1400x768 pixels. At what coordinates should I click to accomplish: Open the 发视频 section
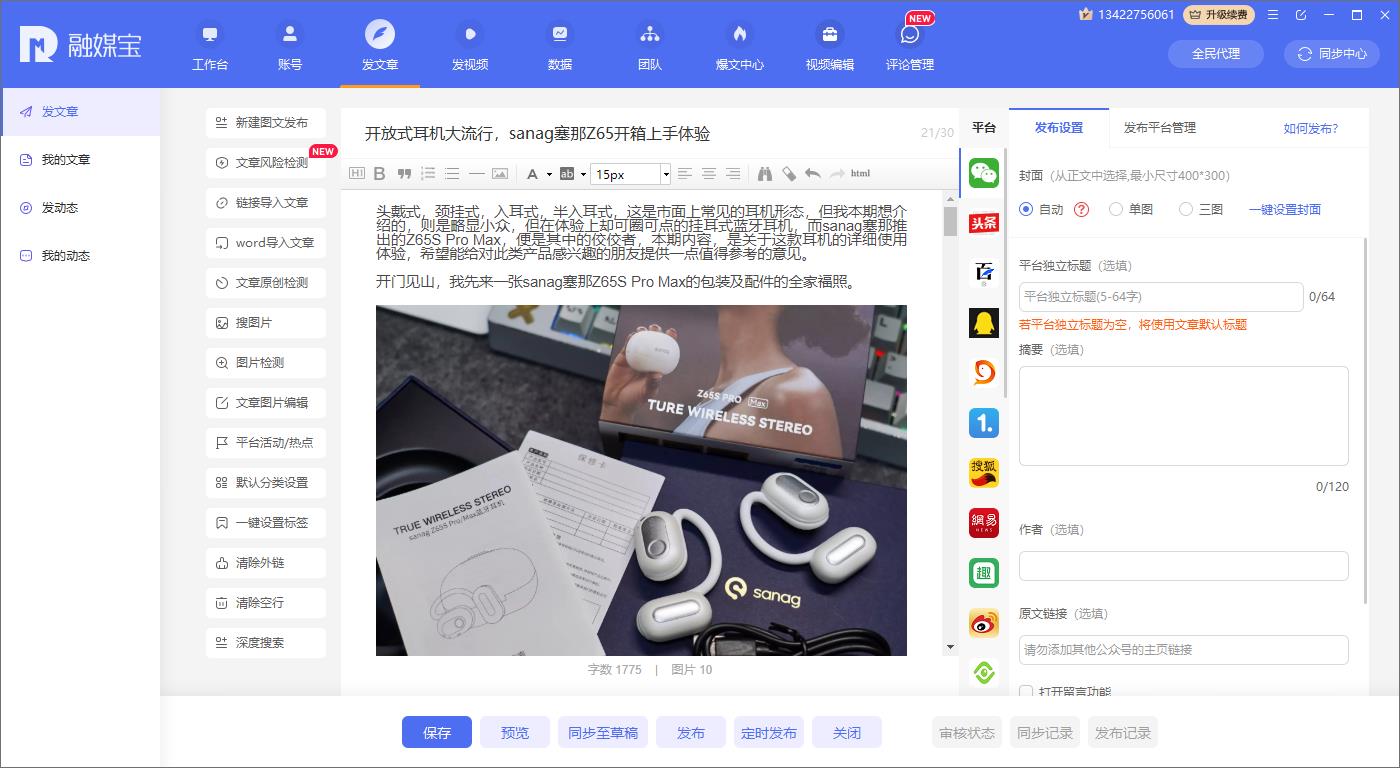(x=470, y=46)
